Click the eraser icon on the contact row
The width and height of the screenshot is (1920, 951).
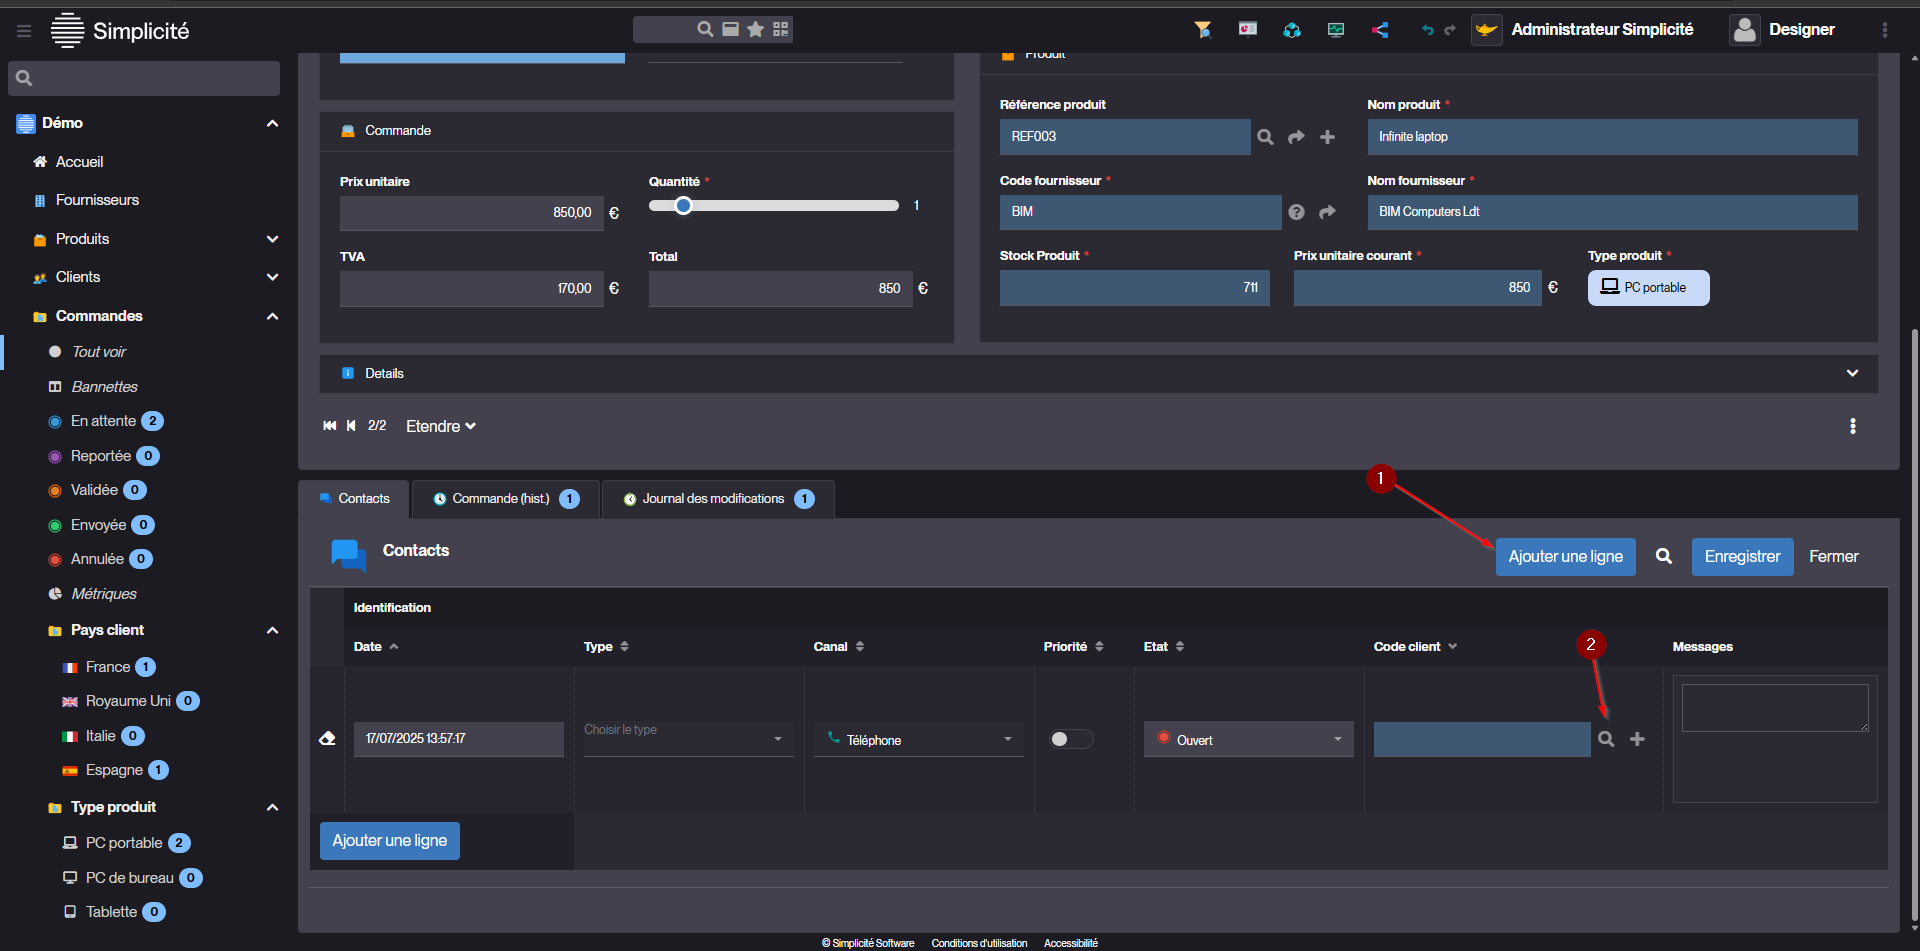(327, 739)
